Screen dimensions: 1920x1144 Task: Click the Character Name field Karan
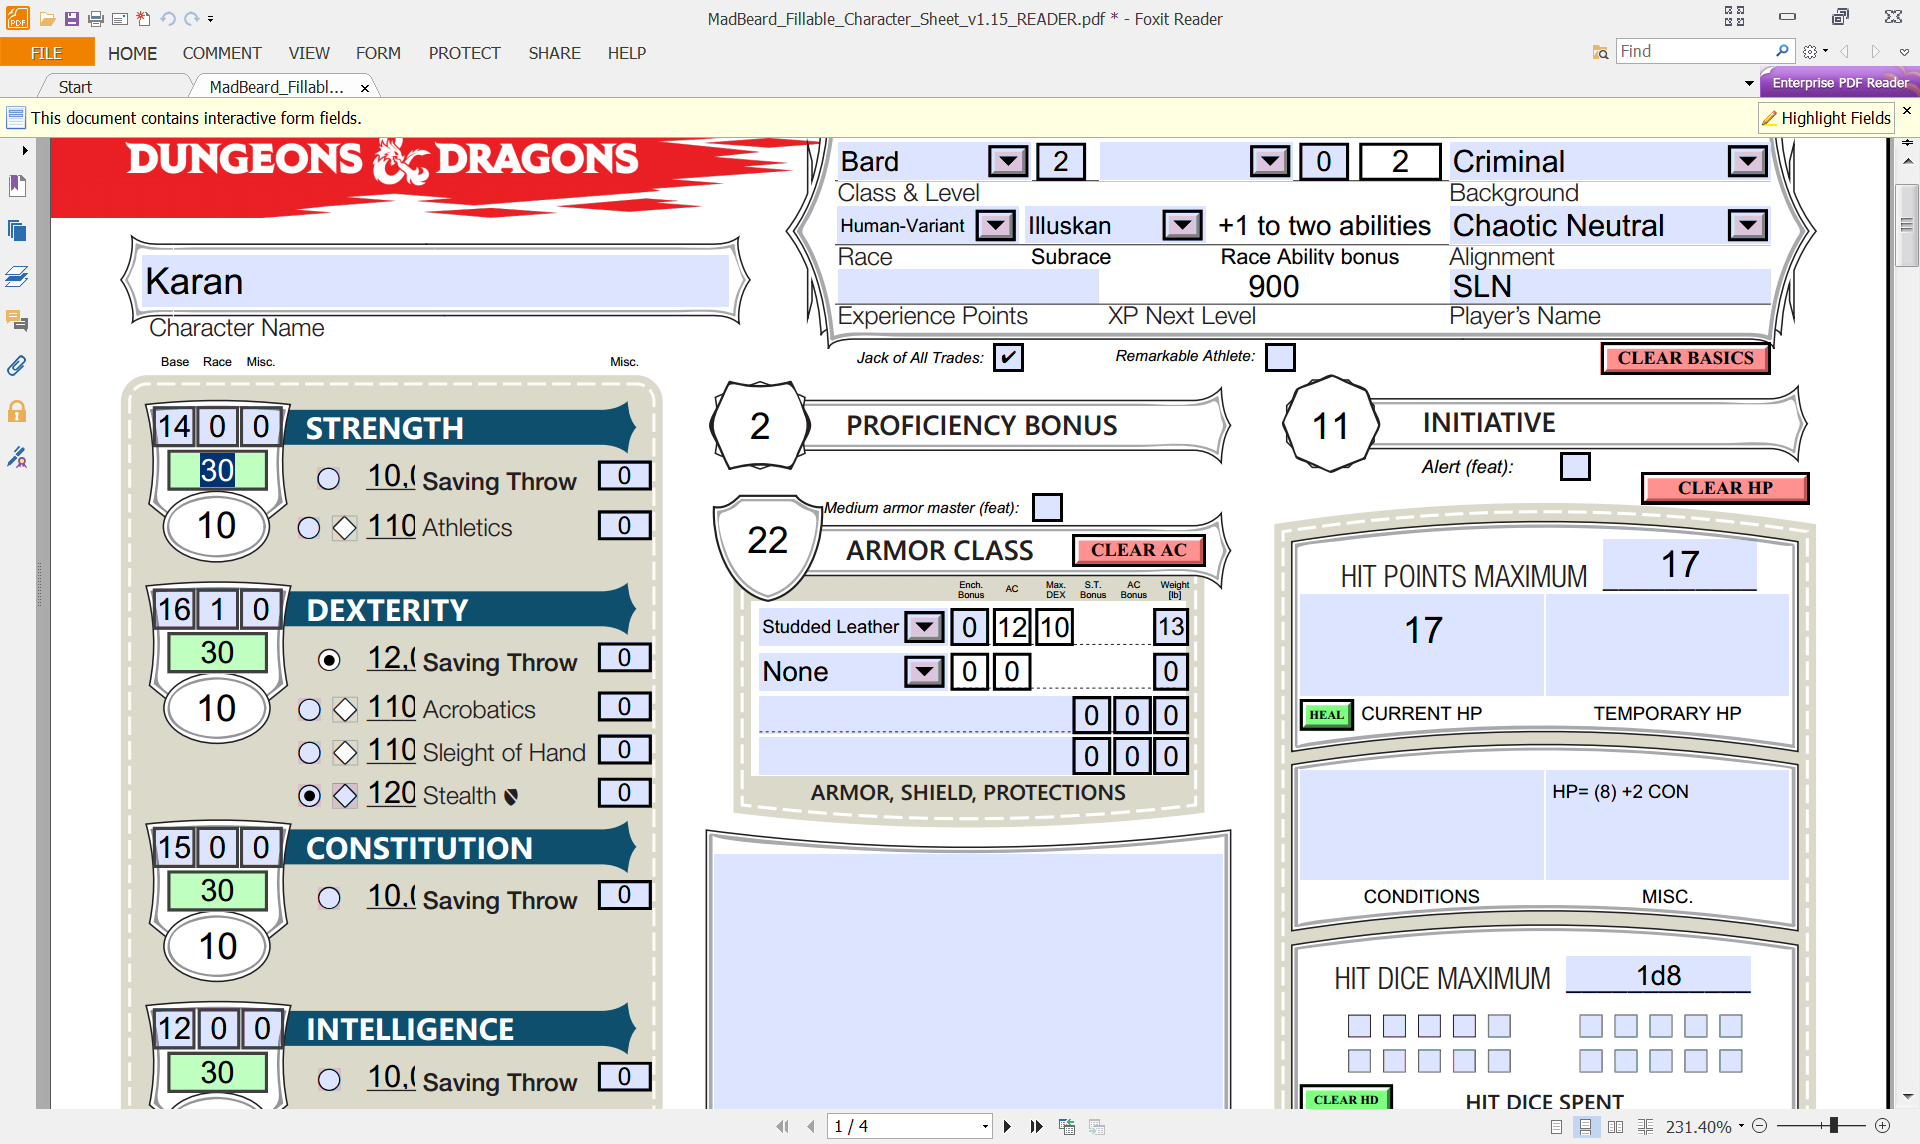[x=437, y=281]
